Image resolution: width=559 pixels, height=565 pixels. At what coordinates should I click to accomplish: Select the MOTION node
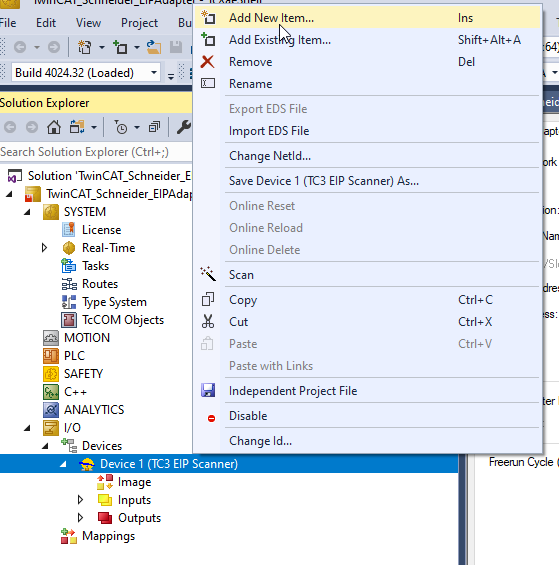coord(86,338)
